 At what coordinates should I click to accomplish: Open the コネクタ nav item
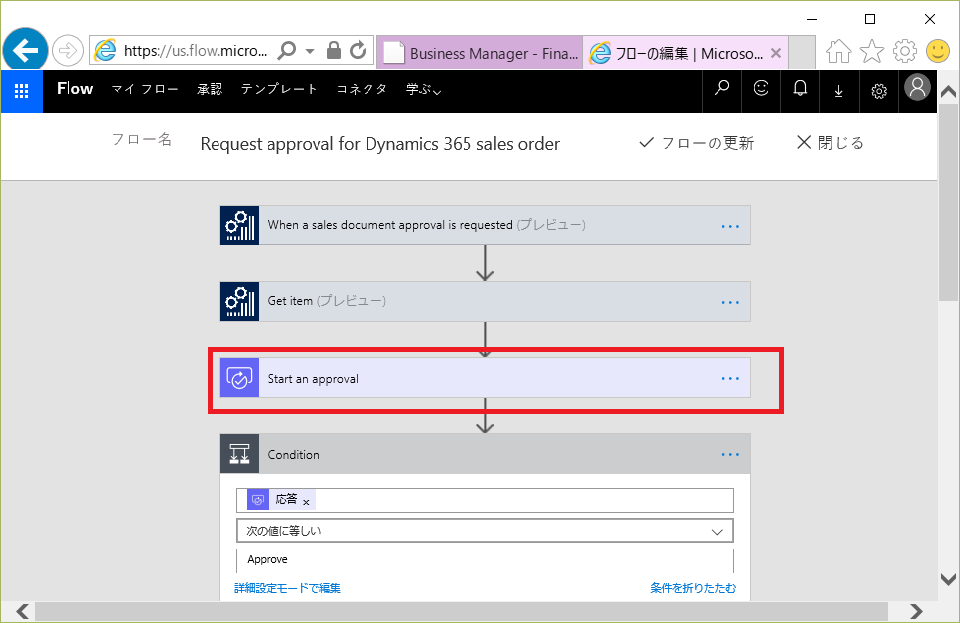362,89
